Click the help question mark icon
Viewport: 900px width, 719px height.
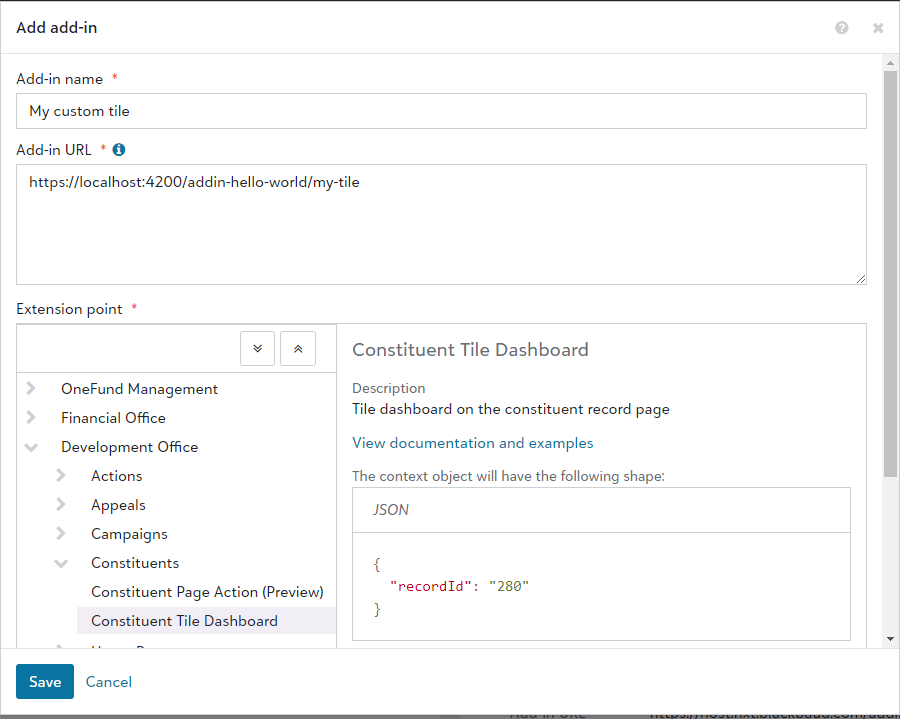[x=841, y=28]
